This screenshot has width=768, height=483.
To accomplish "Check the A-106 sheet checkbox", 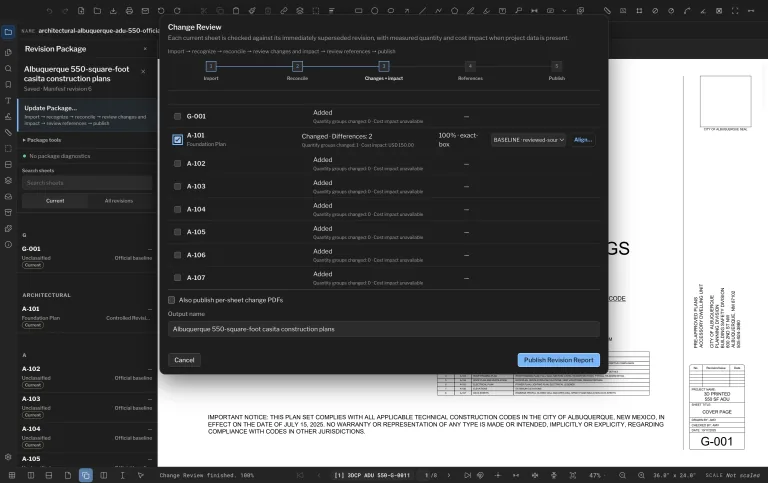I will 177,255.
